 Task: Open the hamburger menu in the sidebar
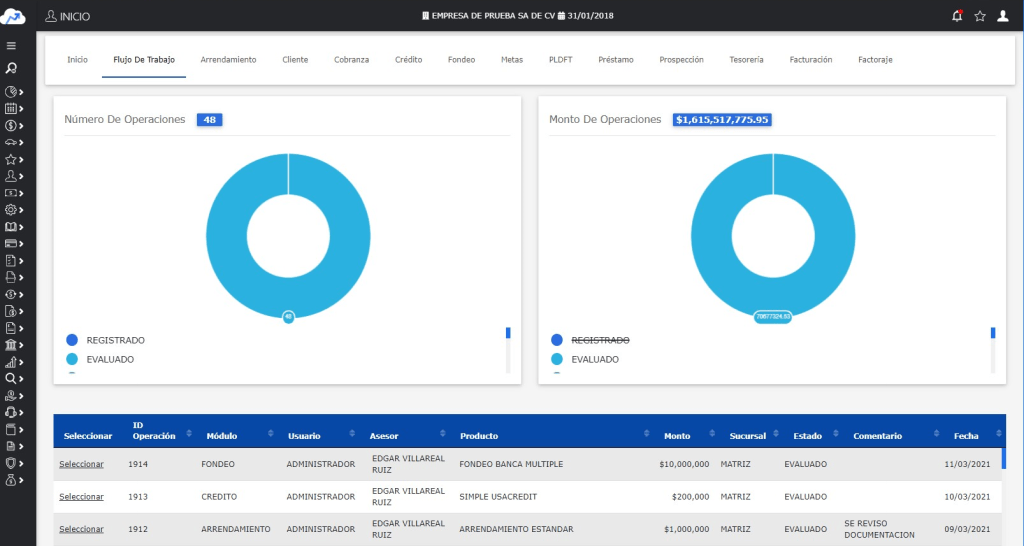pos(11,46)
